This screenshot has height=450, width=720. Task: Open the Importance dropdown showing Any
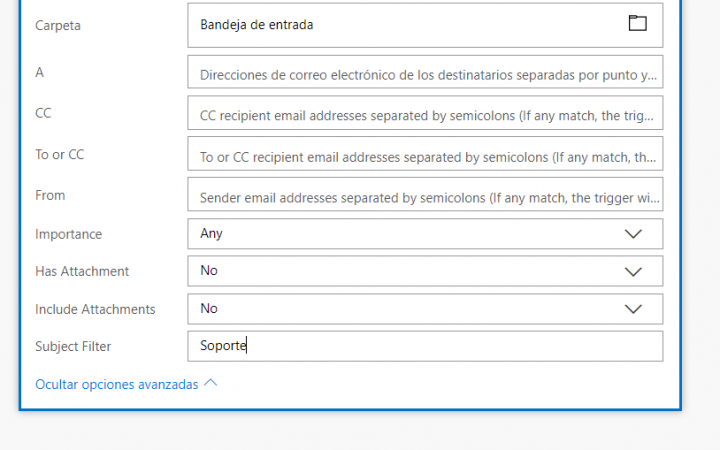click(x=425, y=234)
